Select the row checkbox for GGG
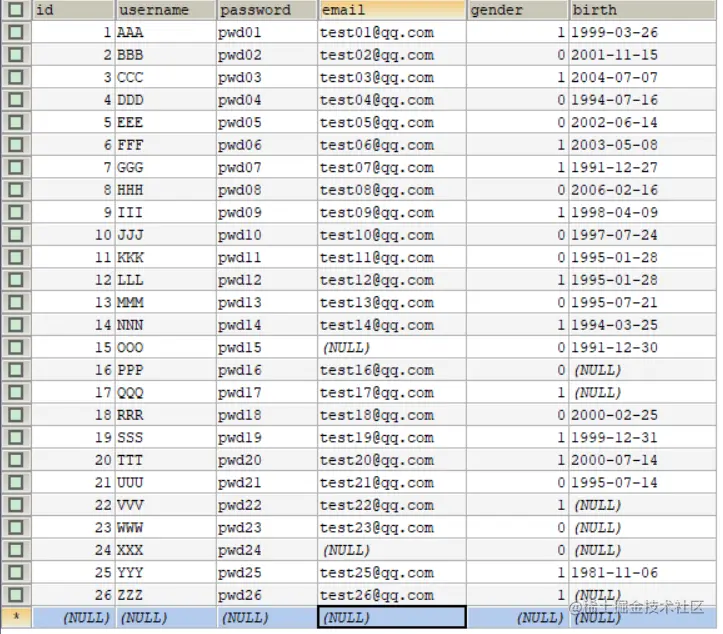Screen dimensions: 723x634 pyautogui.click(x=16, y=167)
